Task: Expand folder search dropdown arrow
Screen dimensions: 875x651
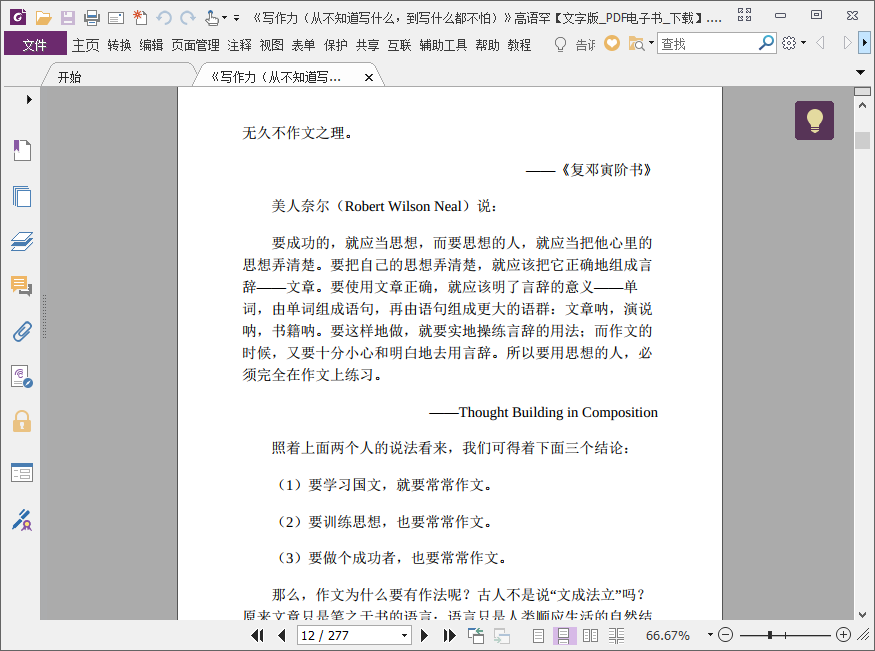Action: coord(651,43)
